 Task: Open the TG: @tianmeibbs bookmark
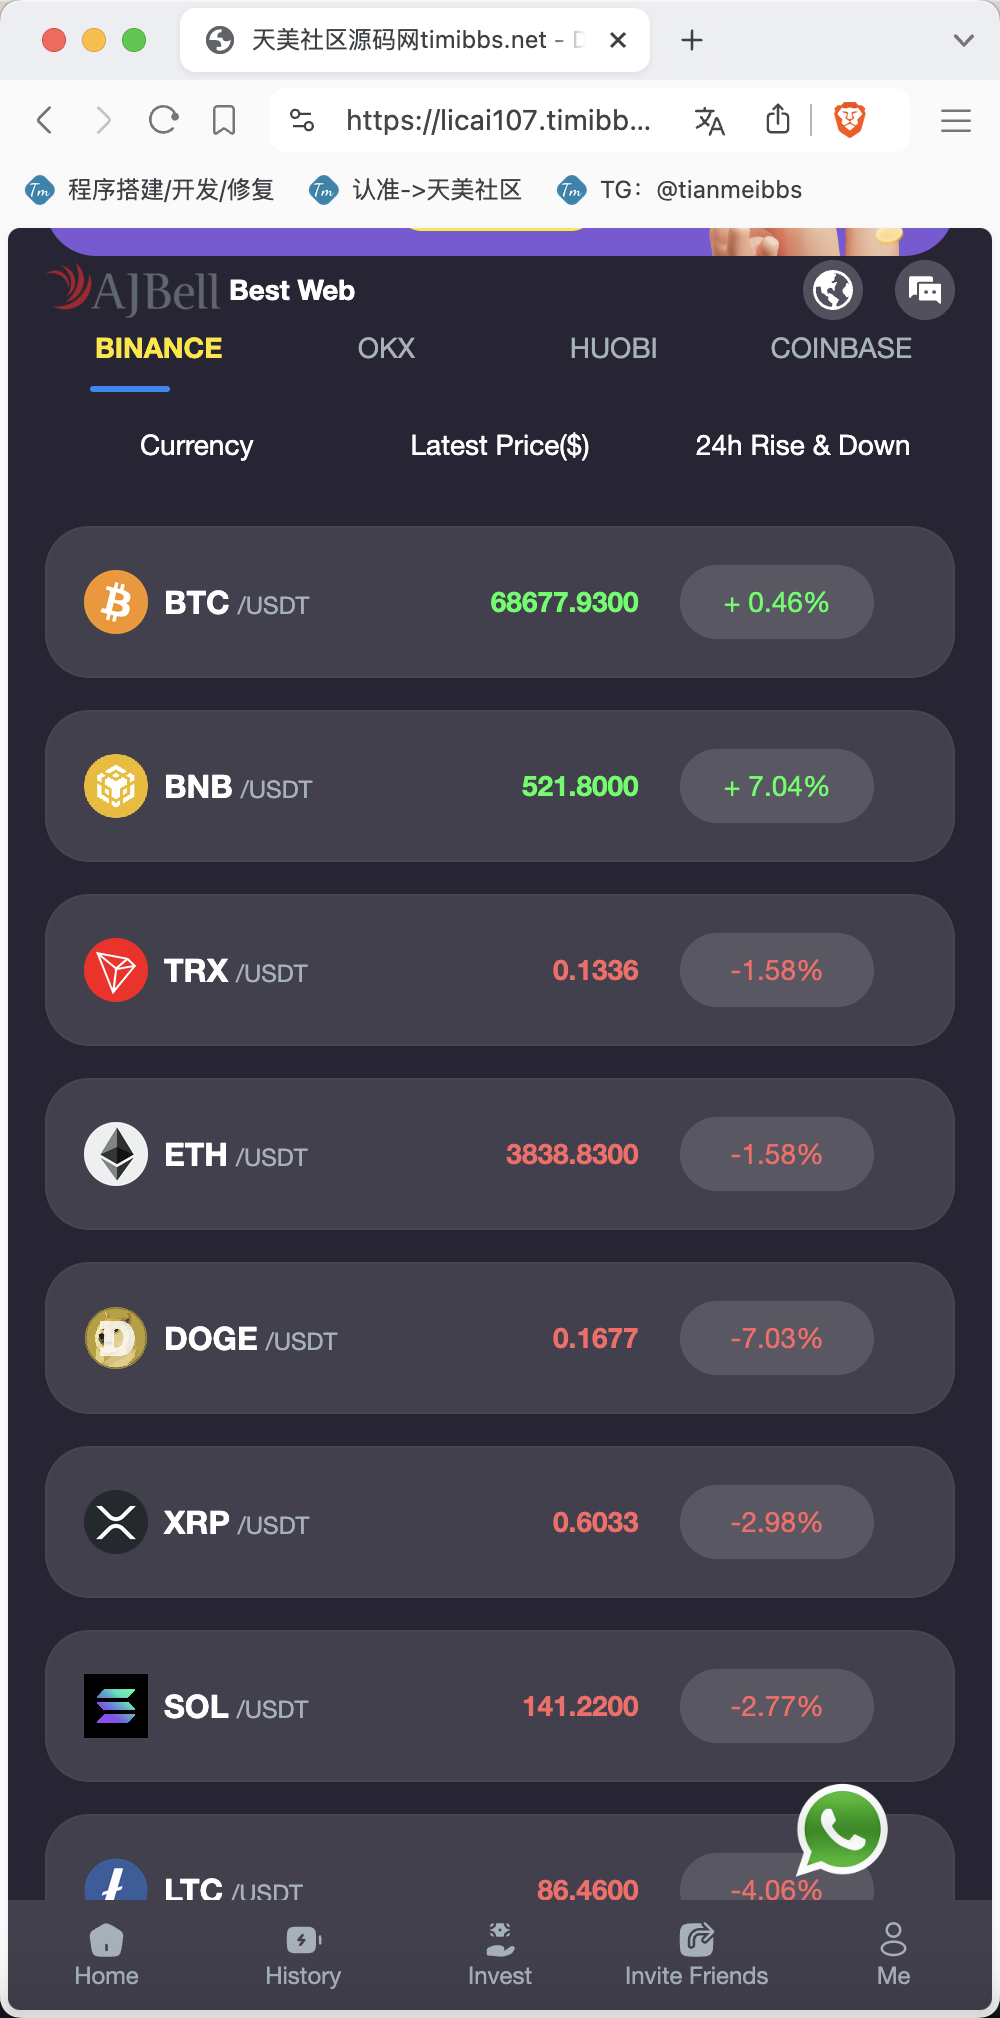[681, 190]
